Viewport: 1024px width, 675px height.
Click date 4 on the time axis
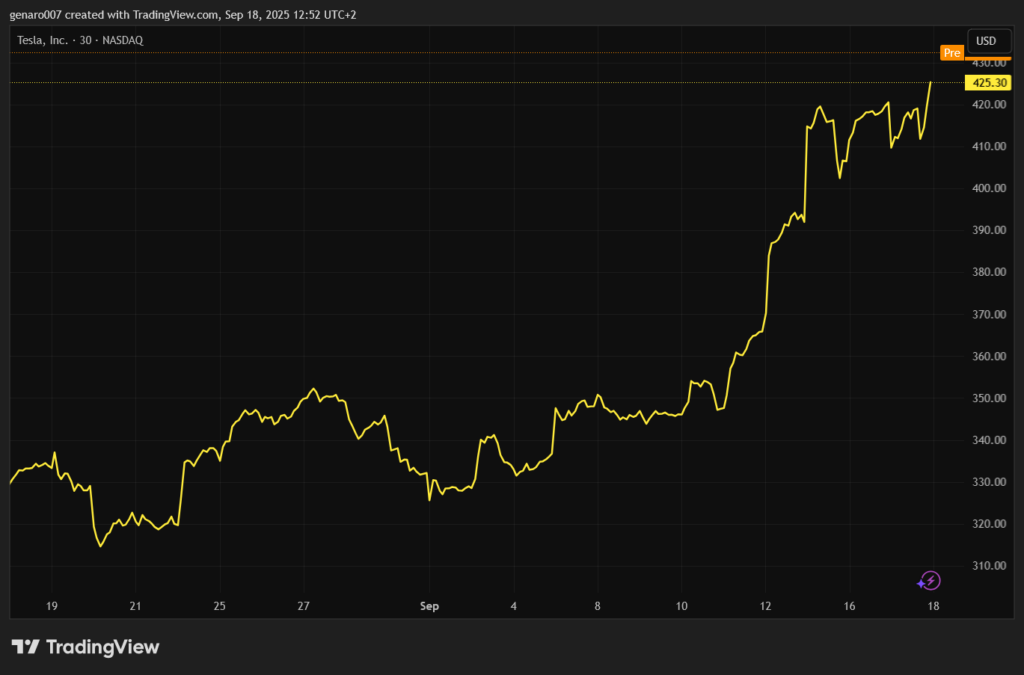pyautogui.click(x=513, y=606)
